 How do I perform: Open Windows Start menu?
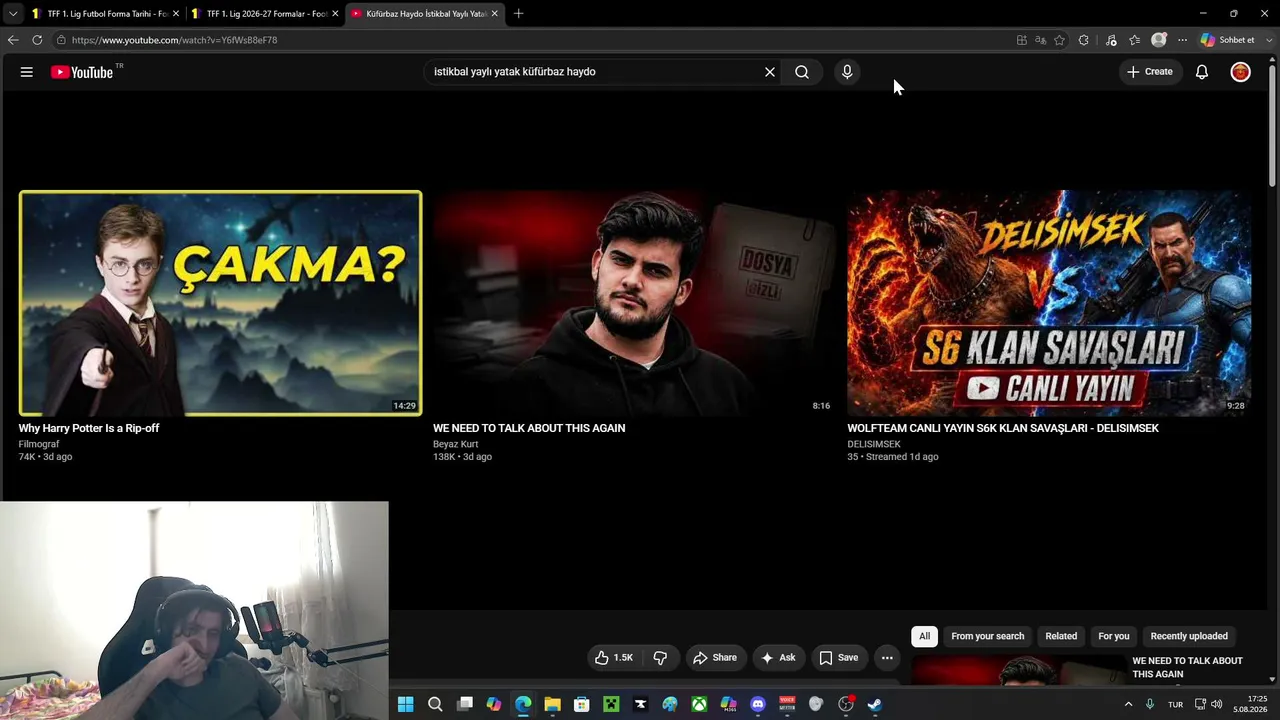pyautogui.click(x=405, y=704)
